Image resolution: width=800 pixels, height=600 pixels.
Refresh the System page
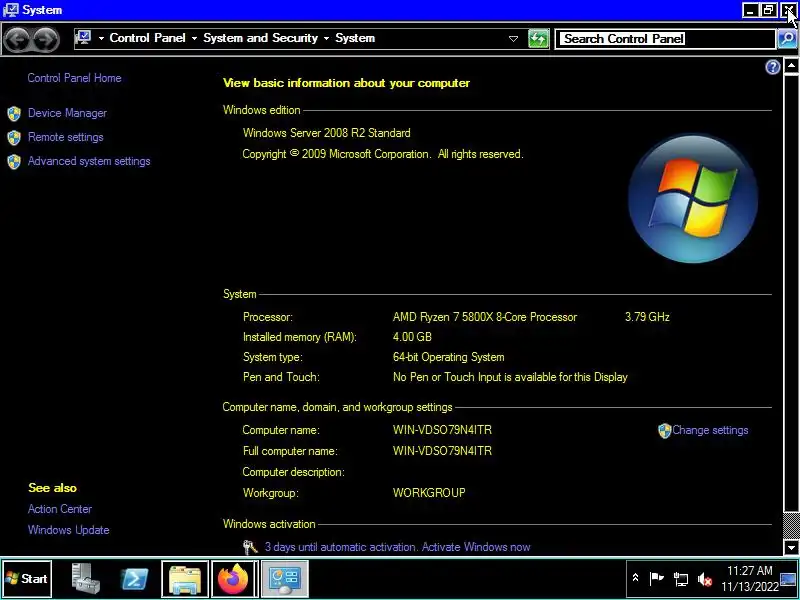coord(538,39)
